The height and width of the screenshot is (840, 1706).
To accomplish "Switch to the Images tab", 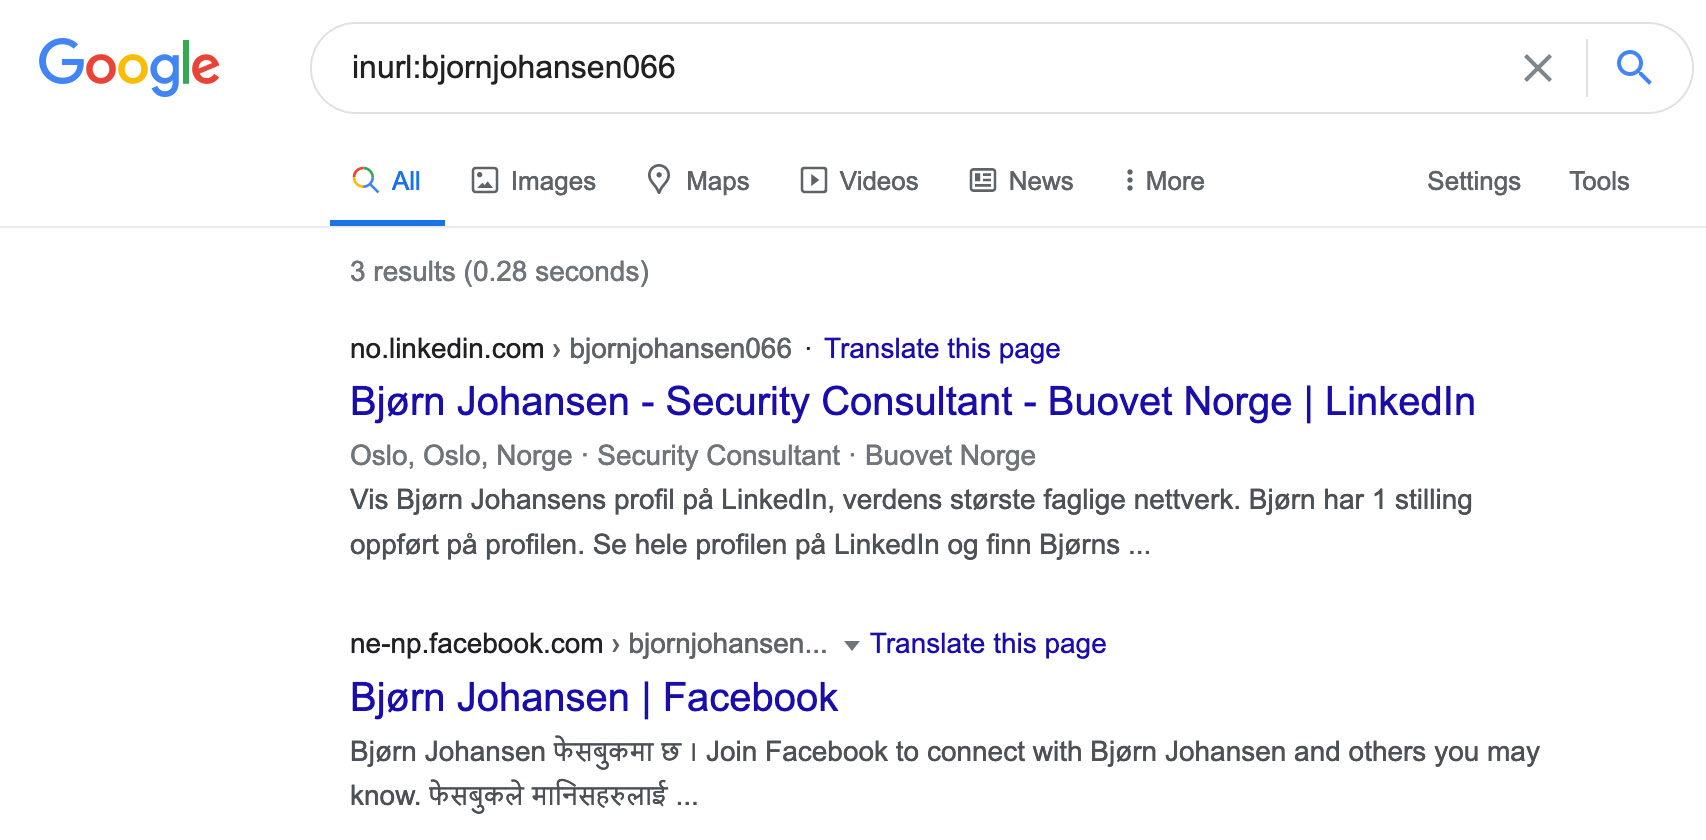I will pos(552,181).
